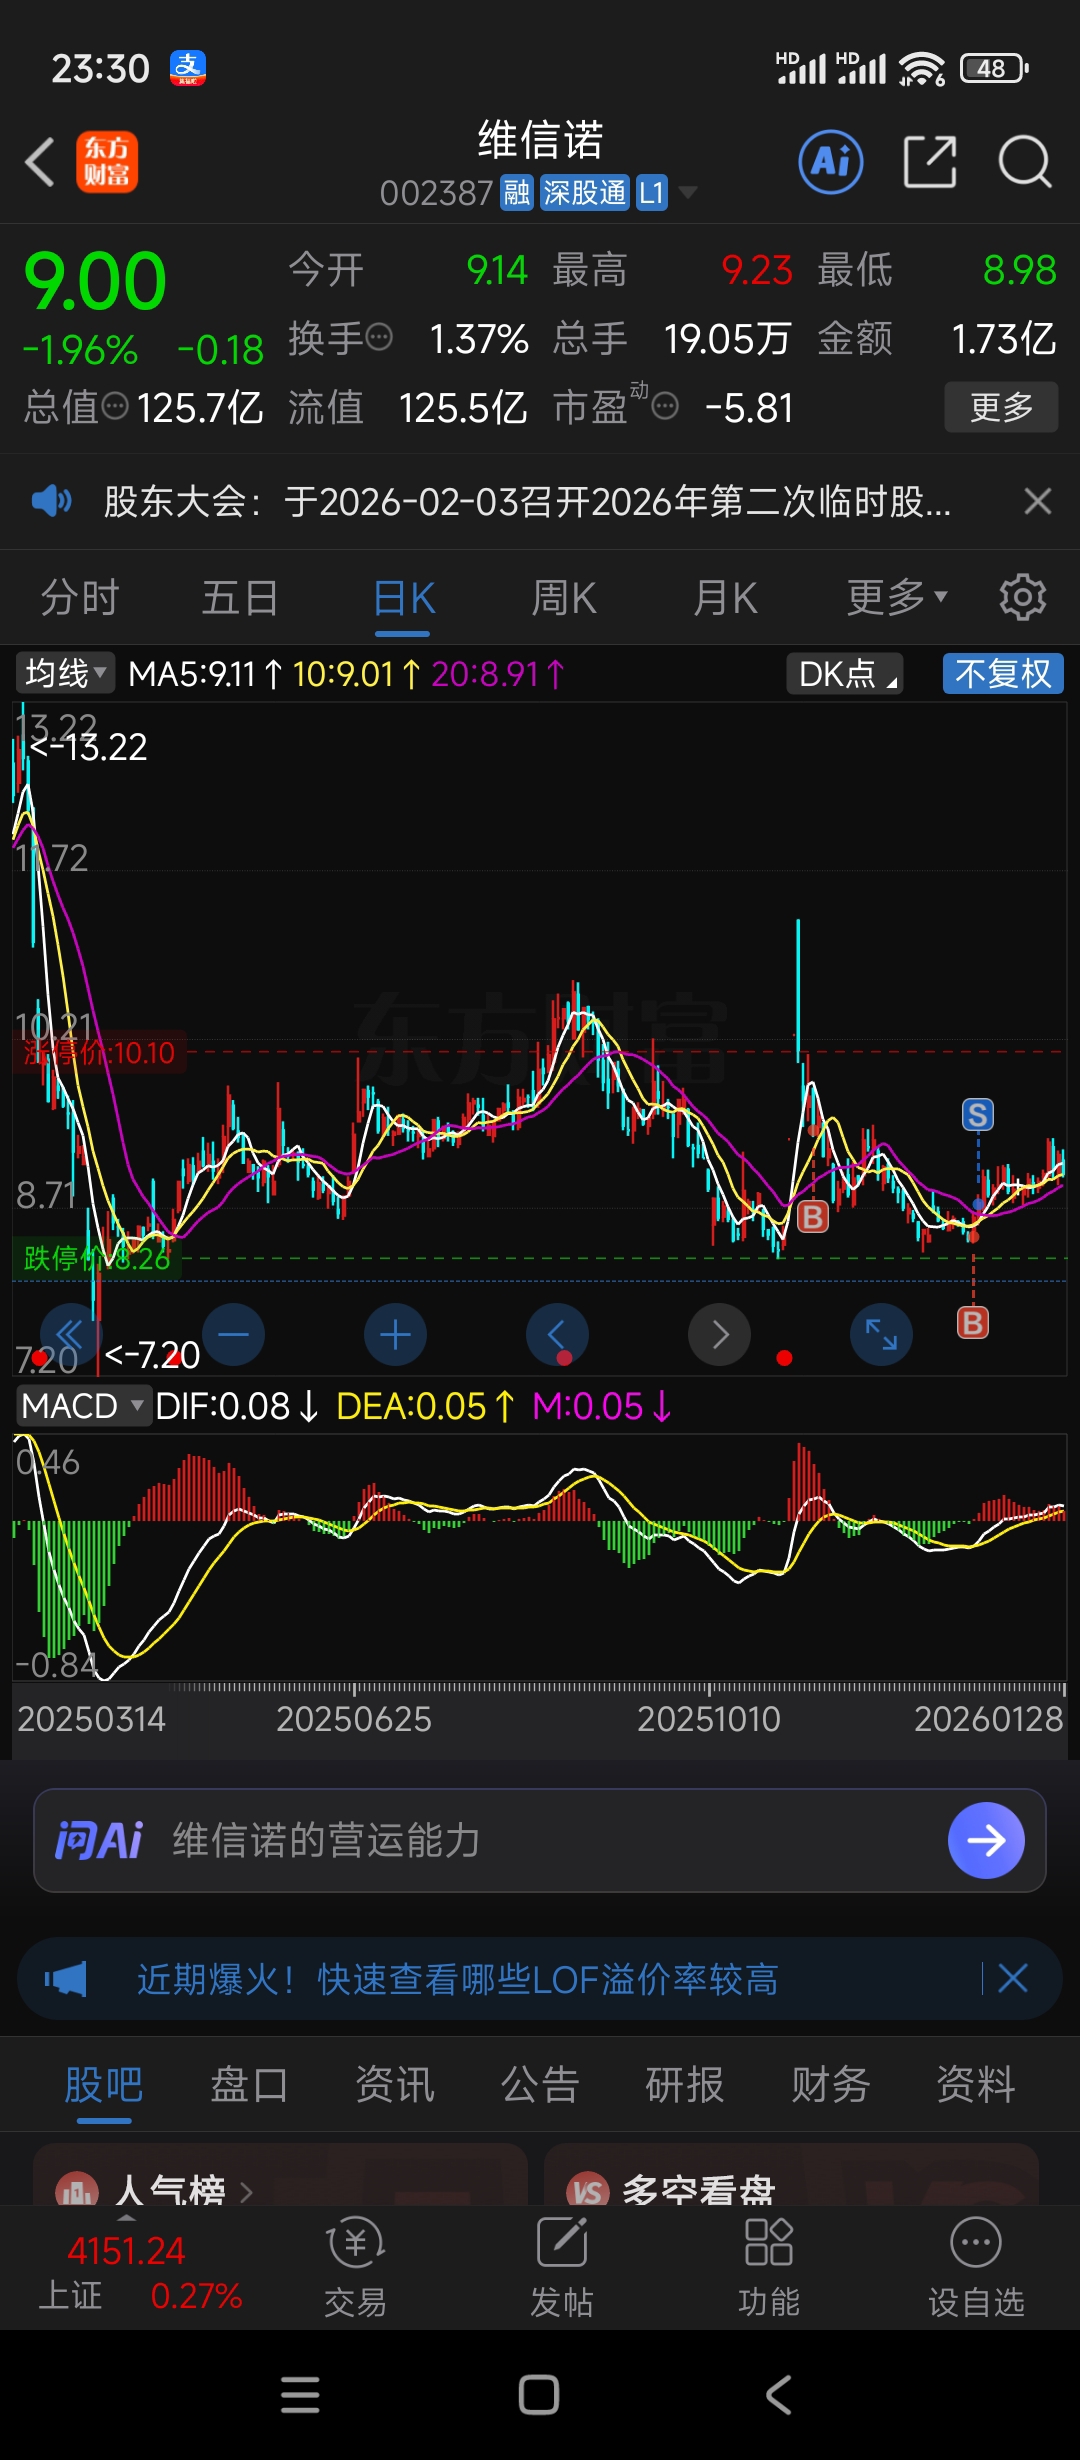Switch to the 资料 section tab
Viewport: 1080px width, 2460px height.
976,2085
